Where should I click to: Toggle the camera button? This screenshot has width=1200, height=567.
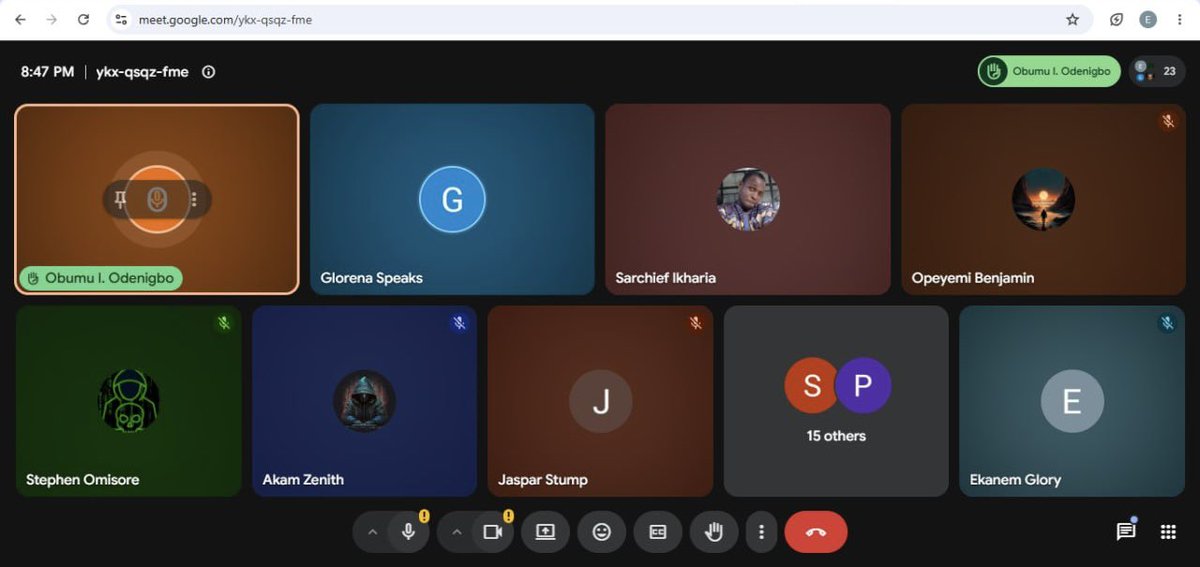(x=492, y=532)
